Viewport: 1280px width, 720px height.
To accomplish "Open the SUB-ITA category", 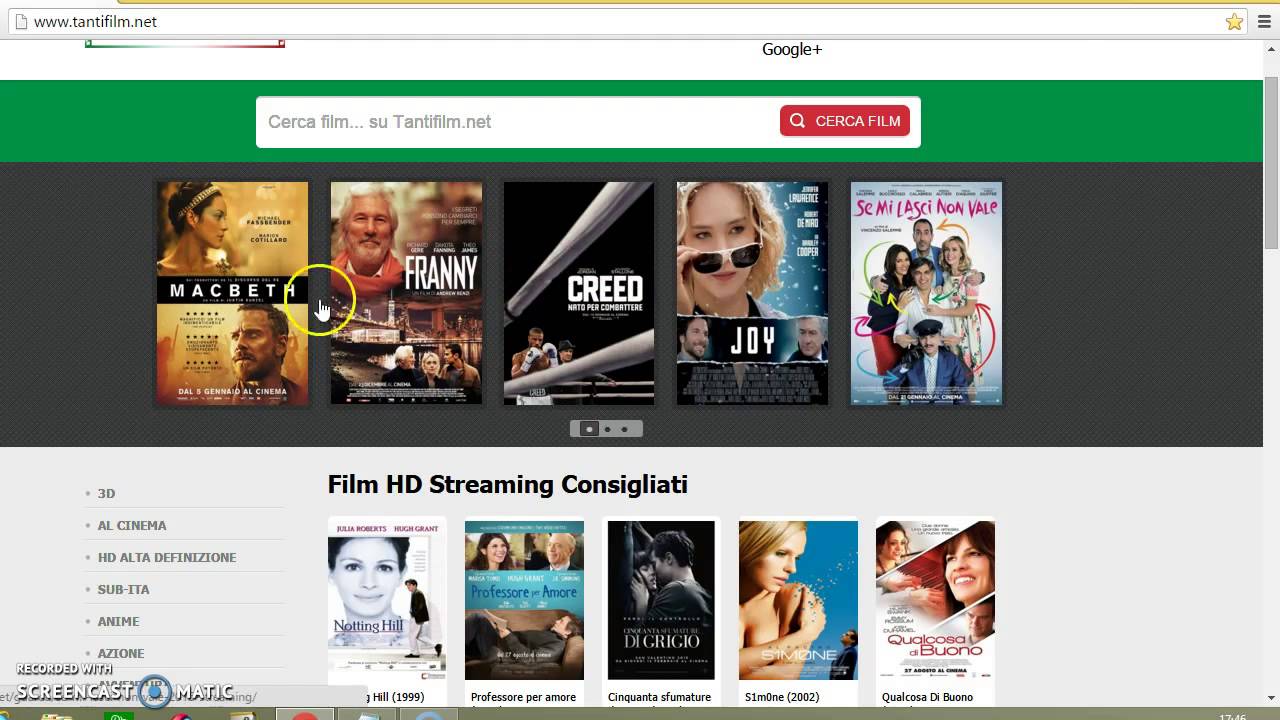I will [123, 589].
